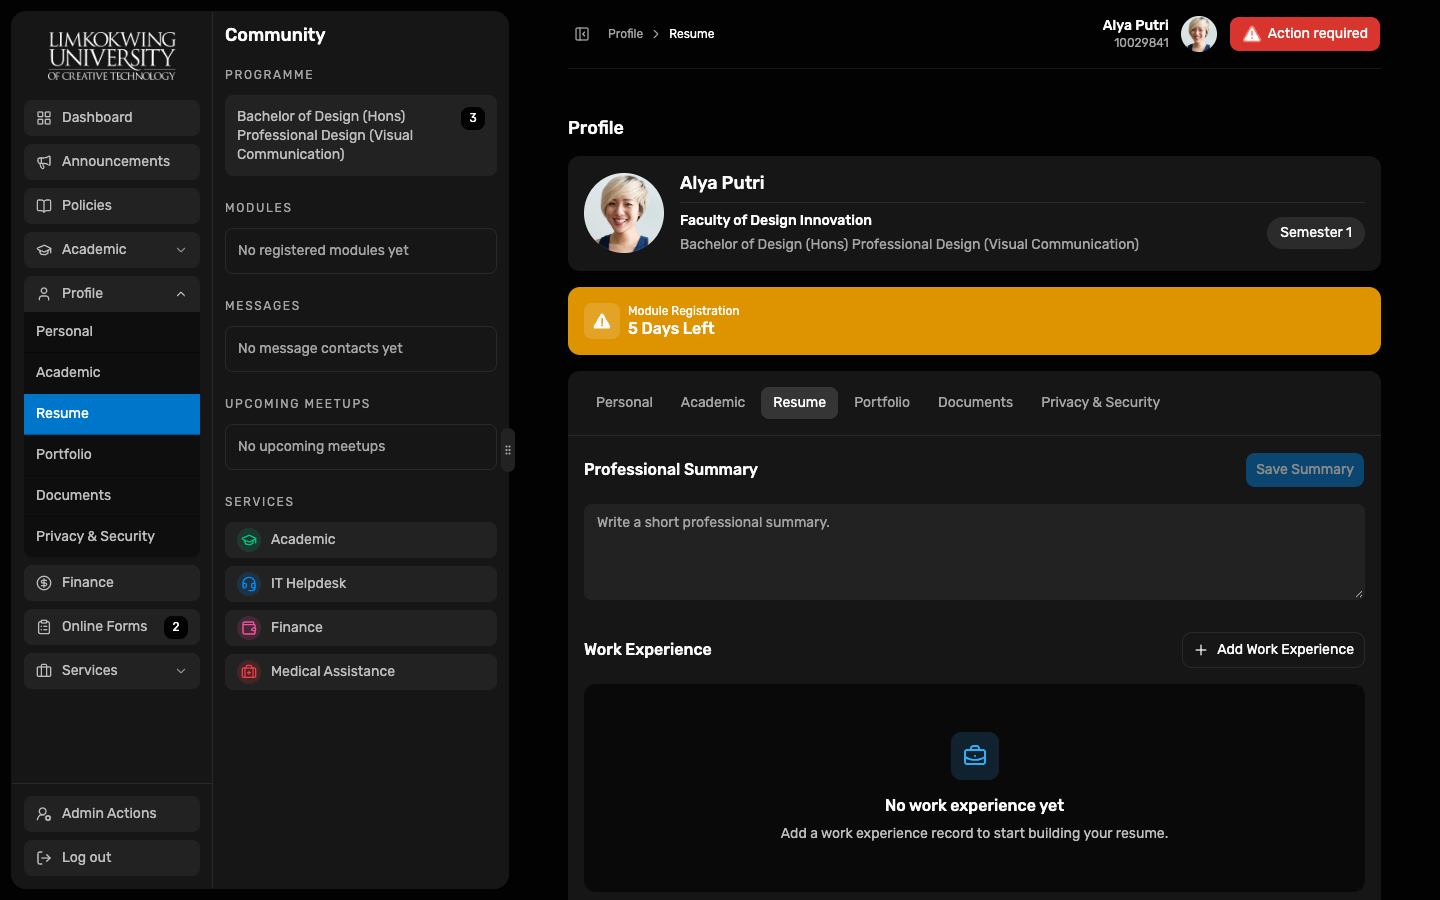
Task: Select Resume in the sidebar submenu
Action: coord(112,414)
